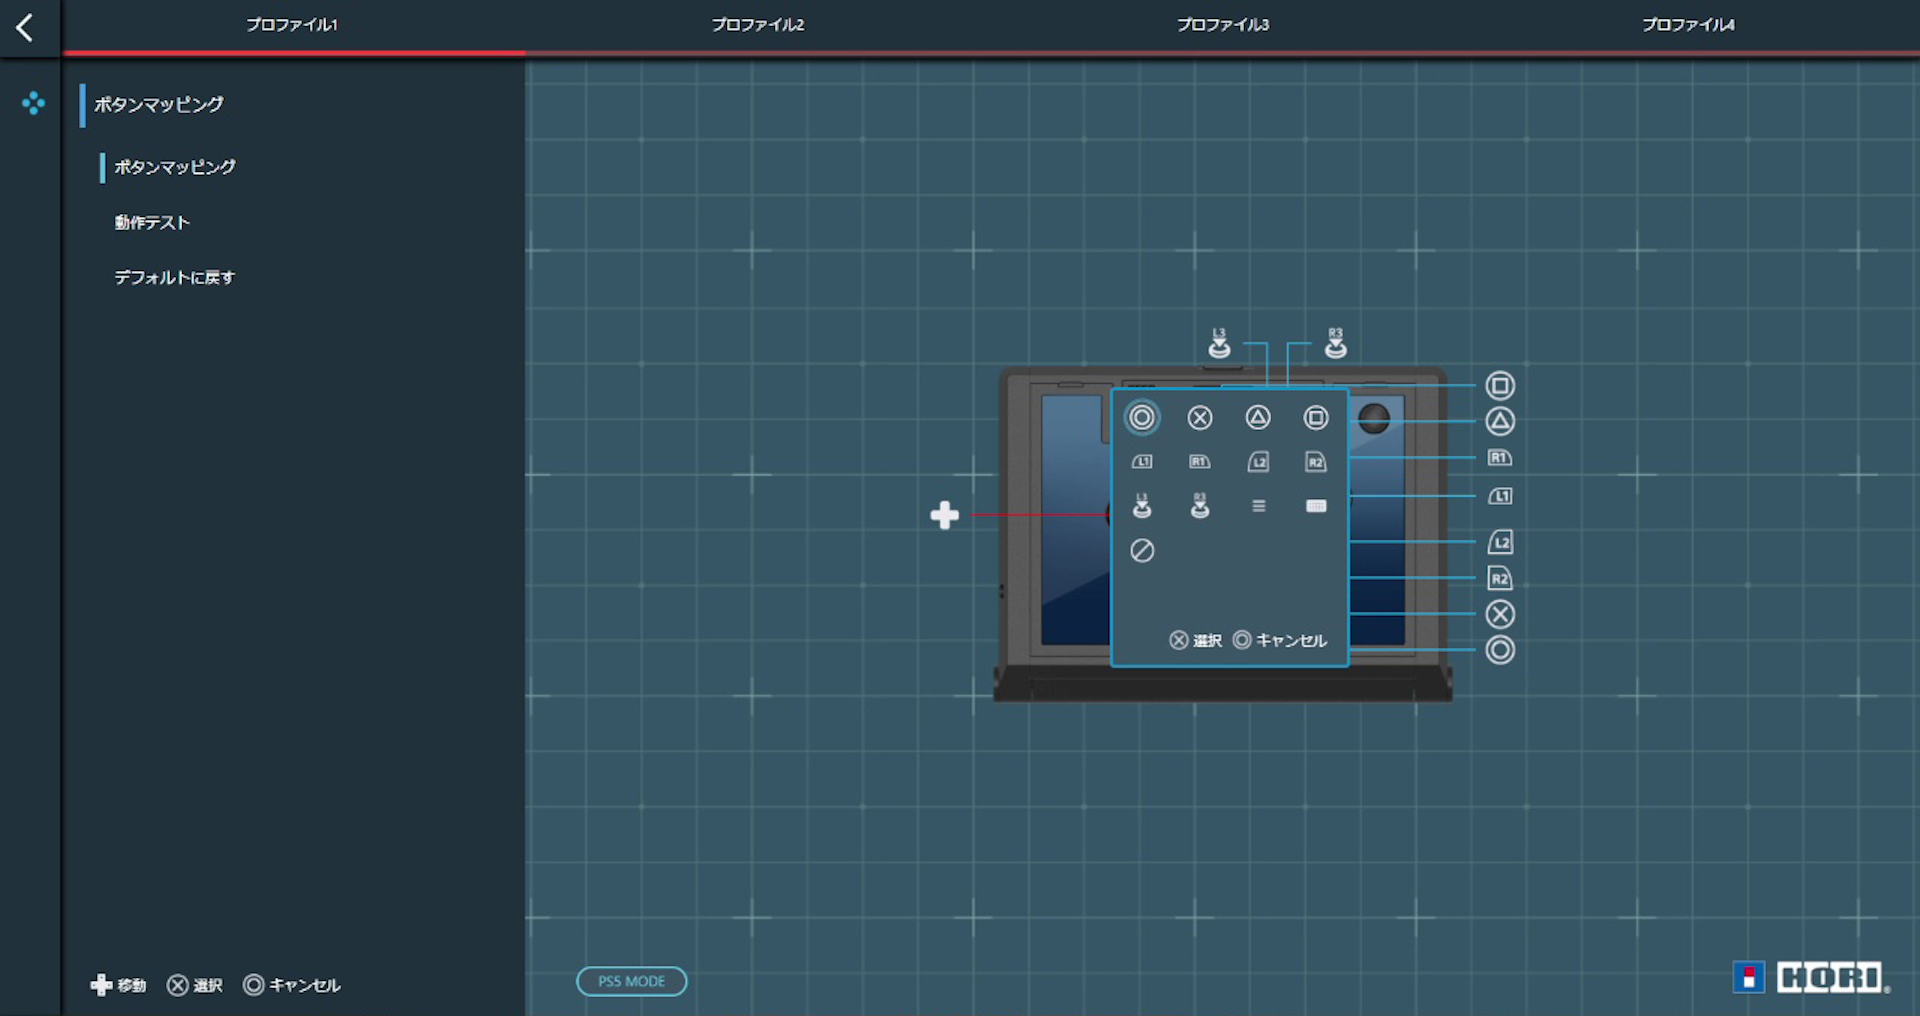Click 選択 inside the assignment popup
The width and height of the screenshot is (1920, 1016).
click(1196, 640)
